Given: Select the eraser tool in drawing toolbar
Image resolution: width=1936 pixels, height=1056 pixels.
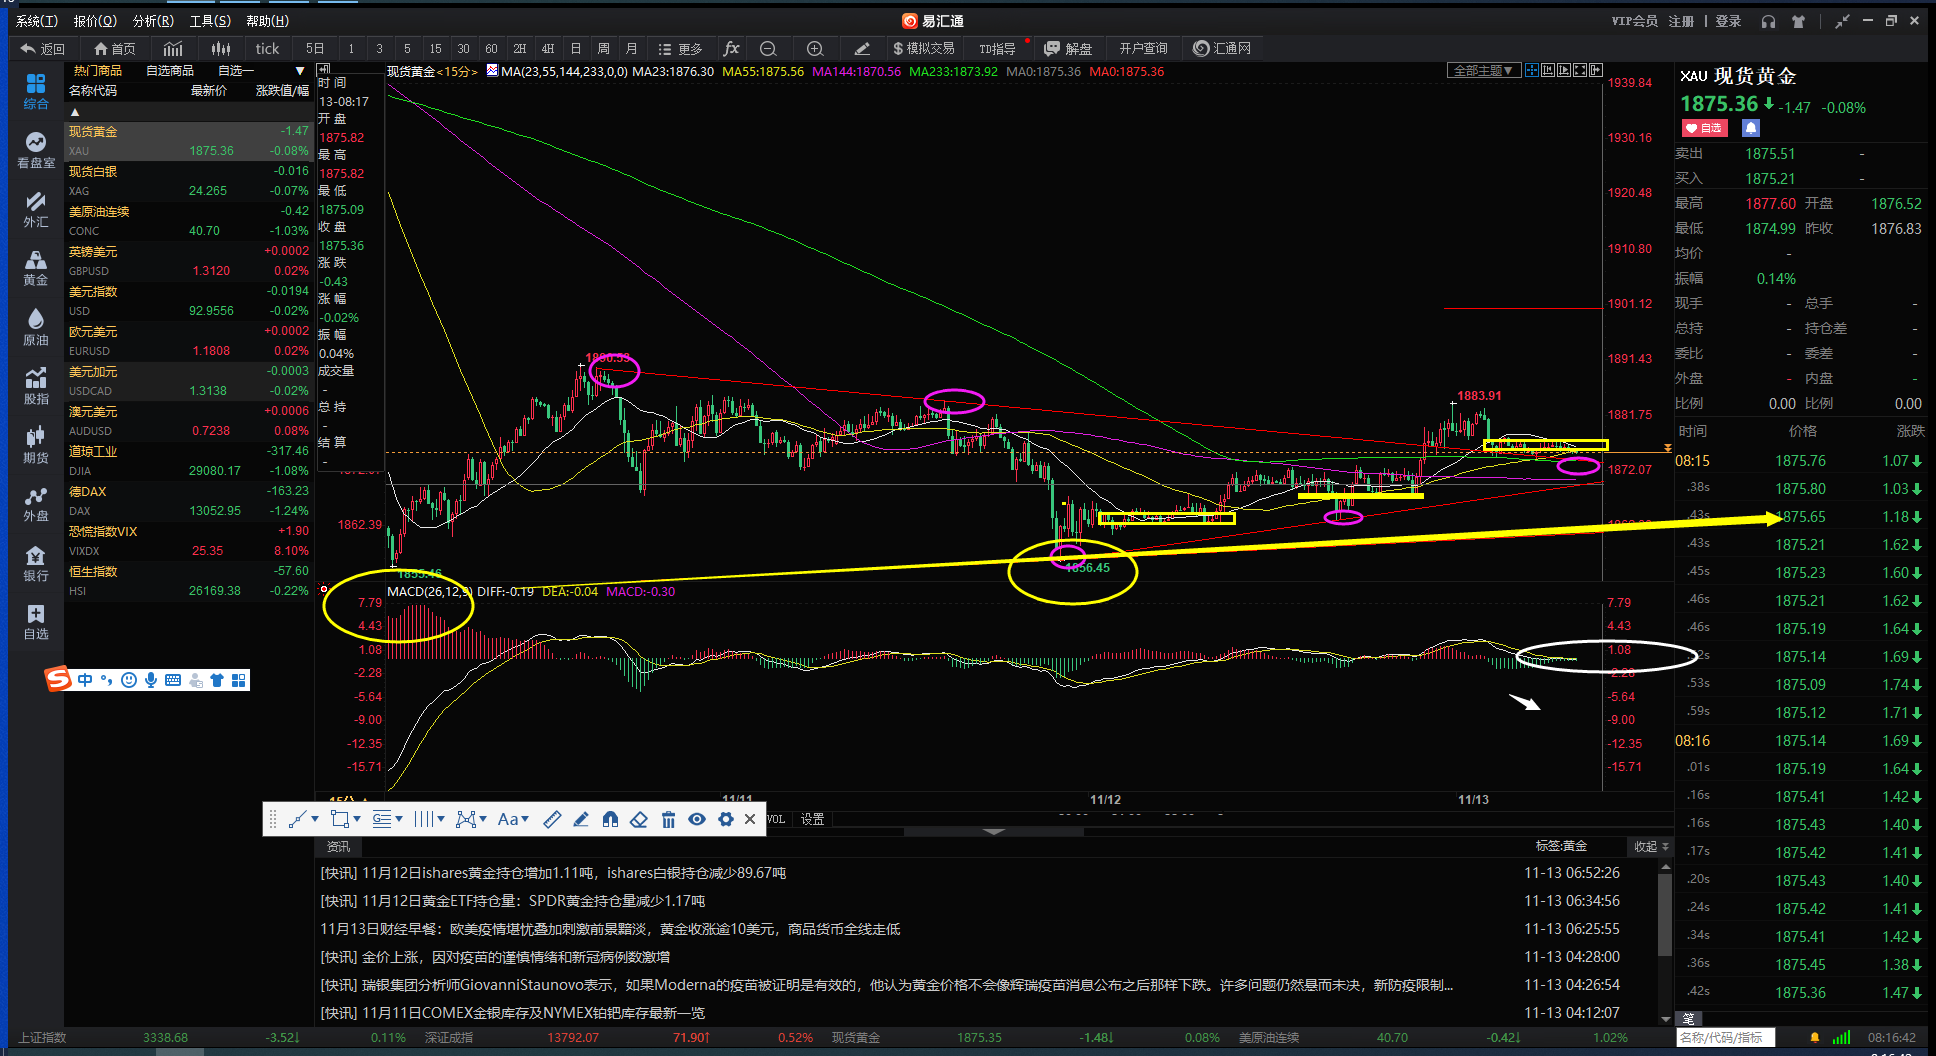Looking at the screenshot, I should [639, 819].
